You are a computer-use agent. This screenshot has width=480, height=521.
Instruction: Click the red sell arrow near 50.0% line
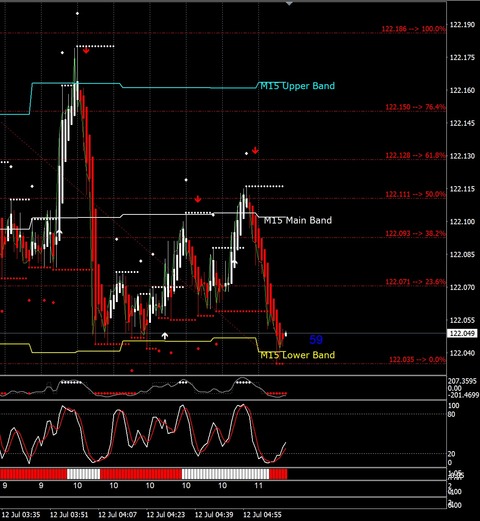(198, 199)
